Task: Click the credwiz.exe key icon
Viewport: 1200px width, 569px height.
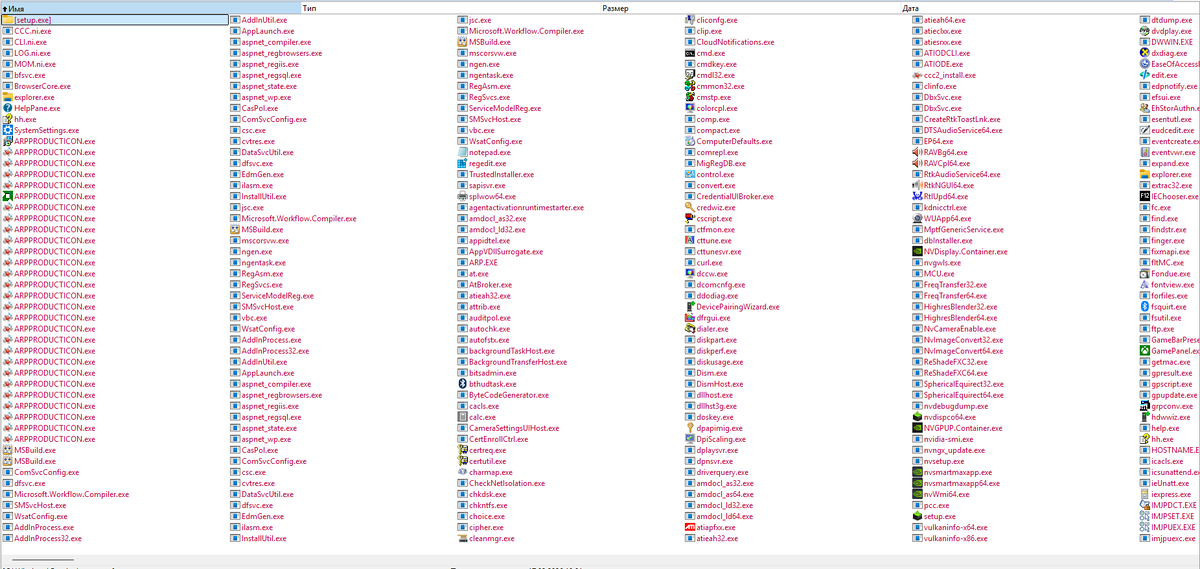Action: 689,207
